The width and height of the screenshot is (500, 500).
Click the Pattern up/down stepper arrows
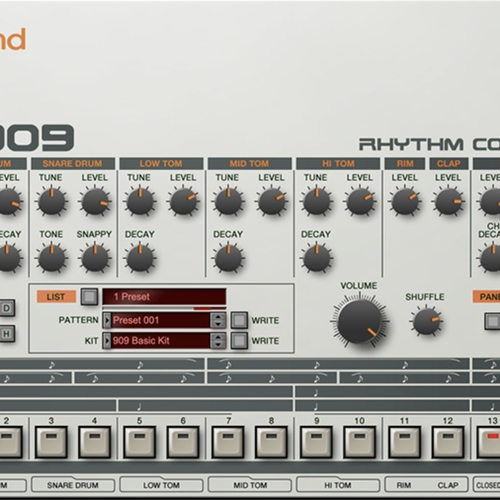click(218, 320)
